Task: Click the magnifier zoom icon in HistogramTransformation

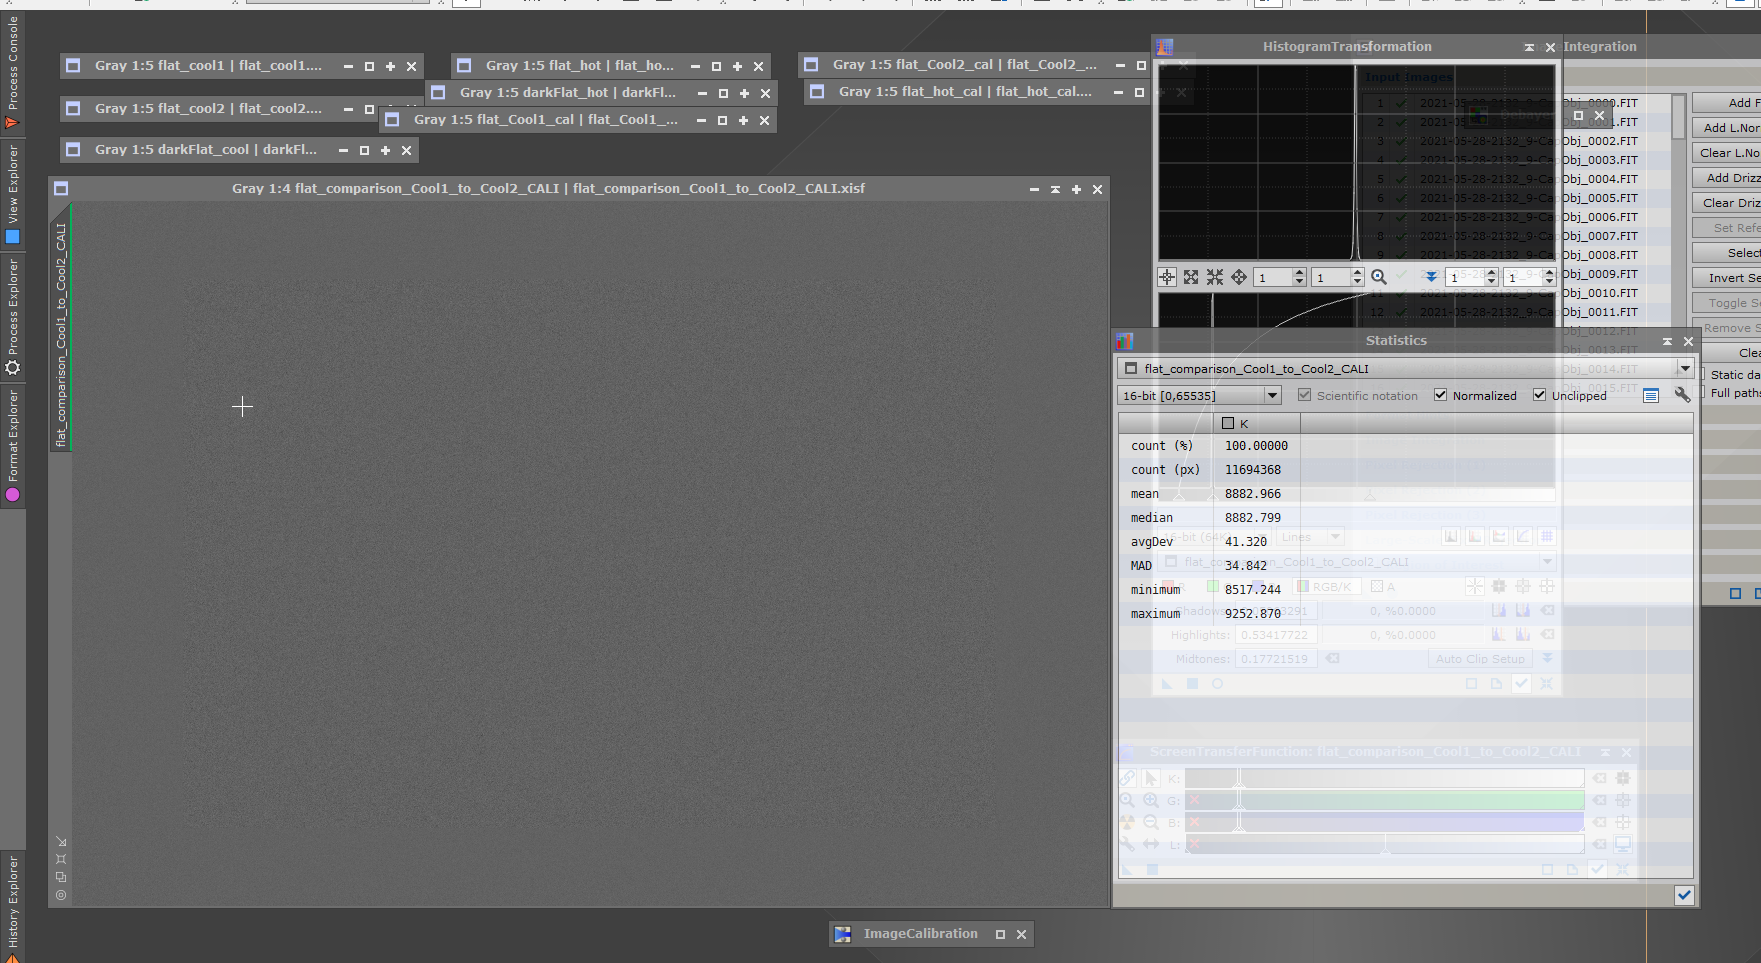Action: click(x=1379, y=277)
